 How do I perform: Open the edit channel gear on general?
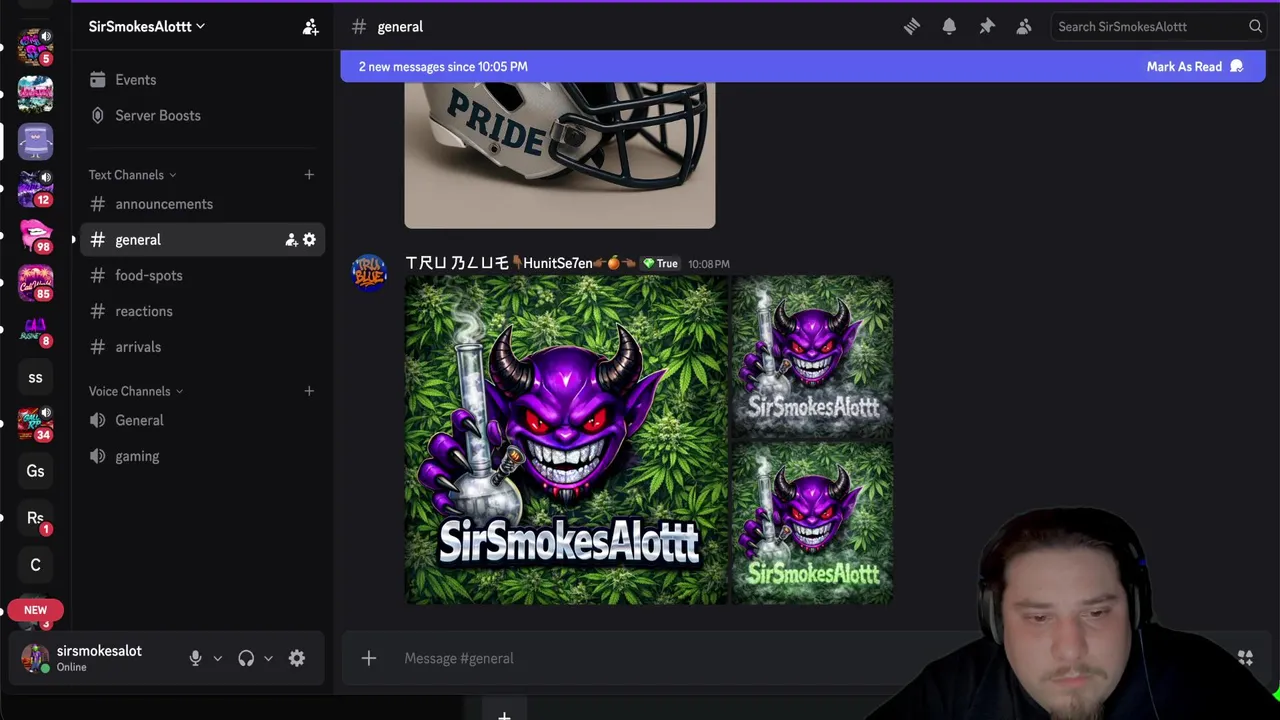coord(309,240)
